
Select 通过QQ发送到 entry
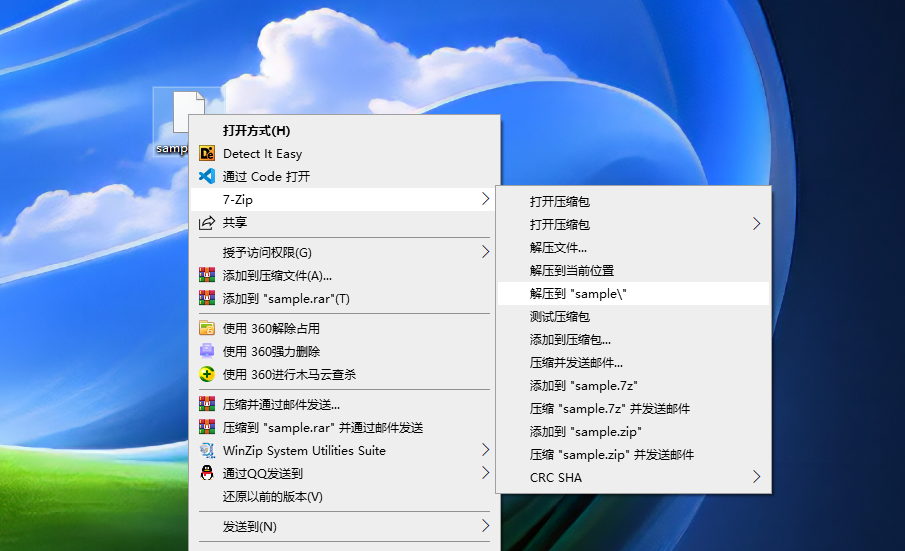point(345,474)
